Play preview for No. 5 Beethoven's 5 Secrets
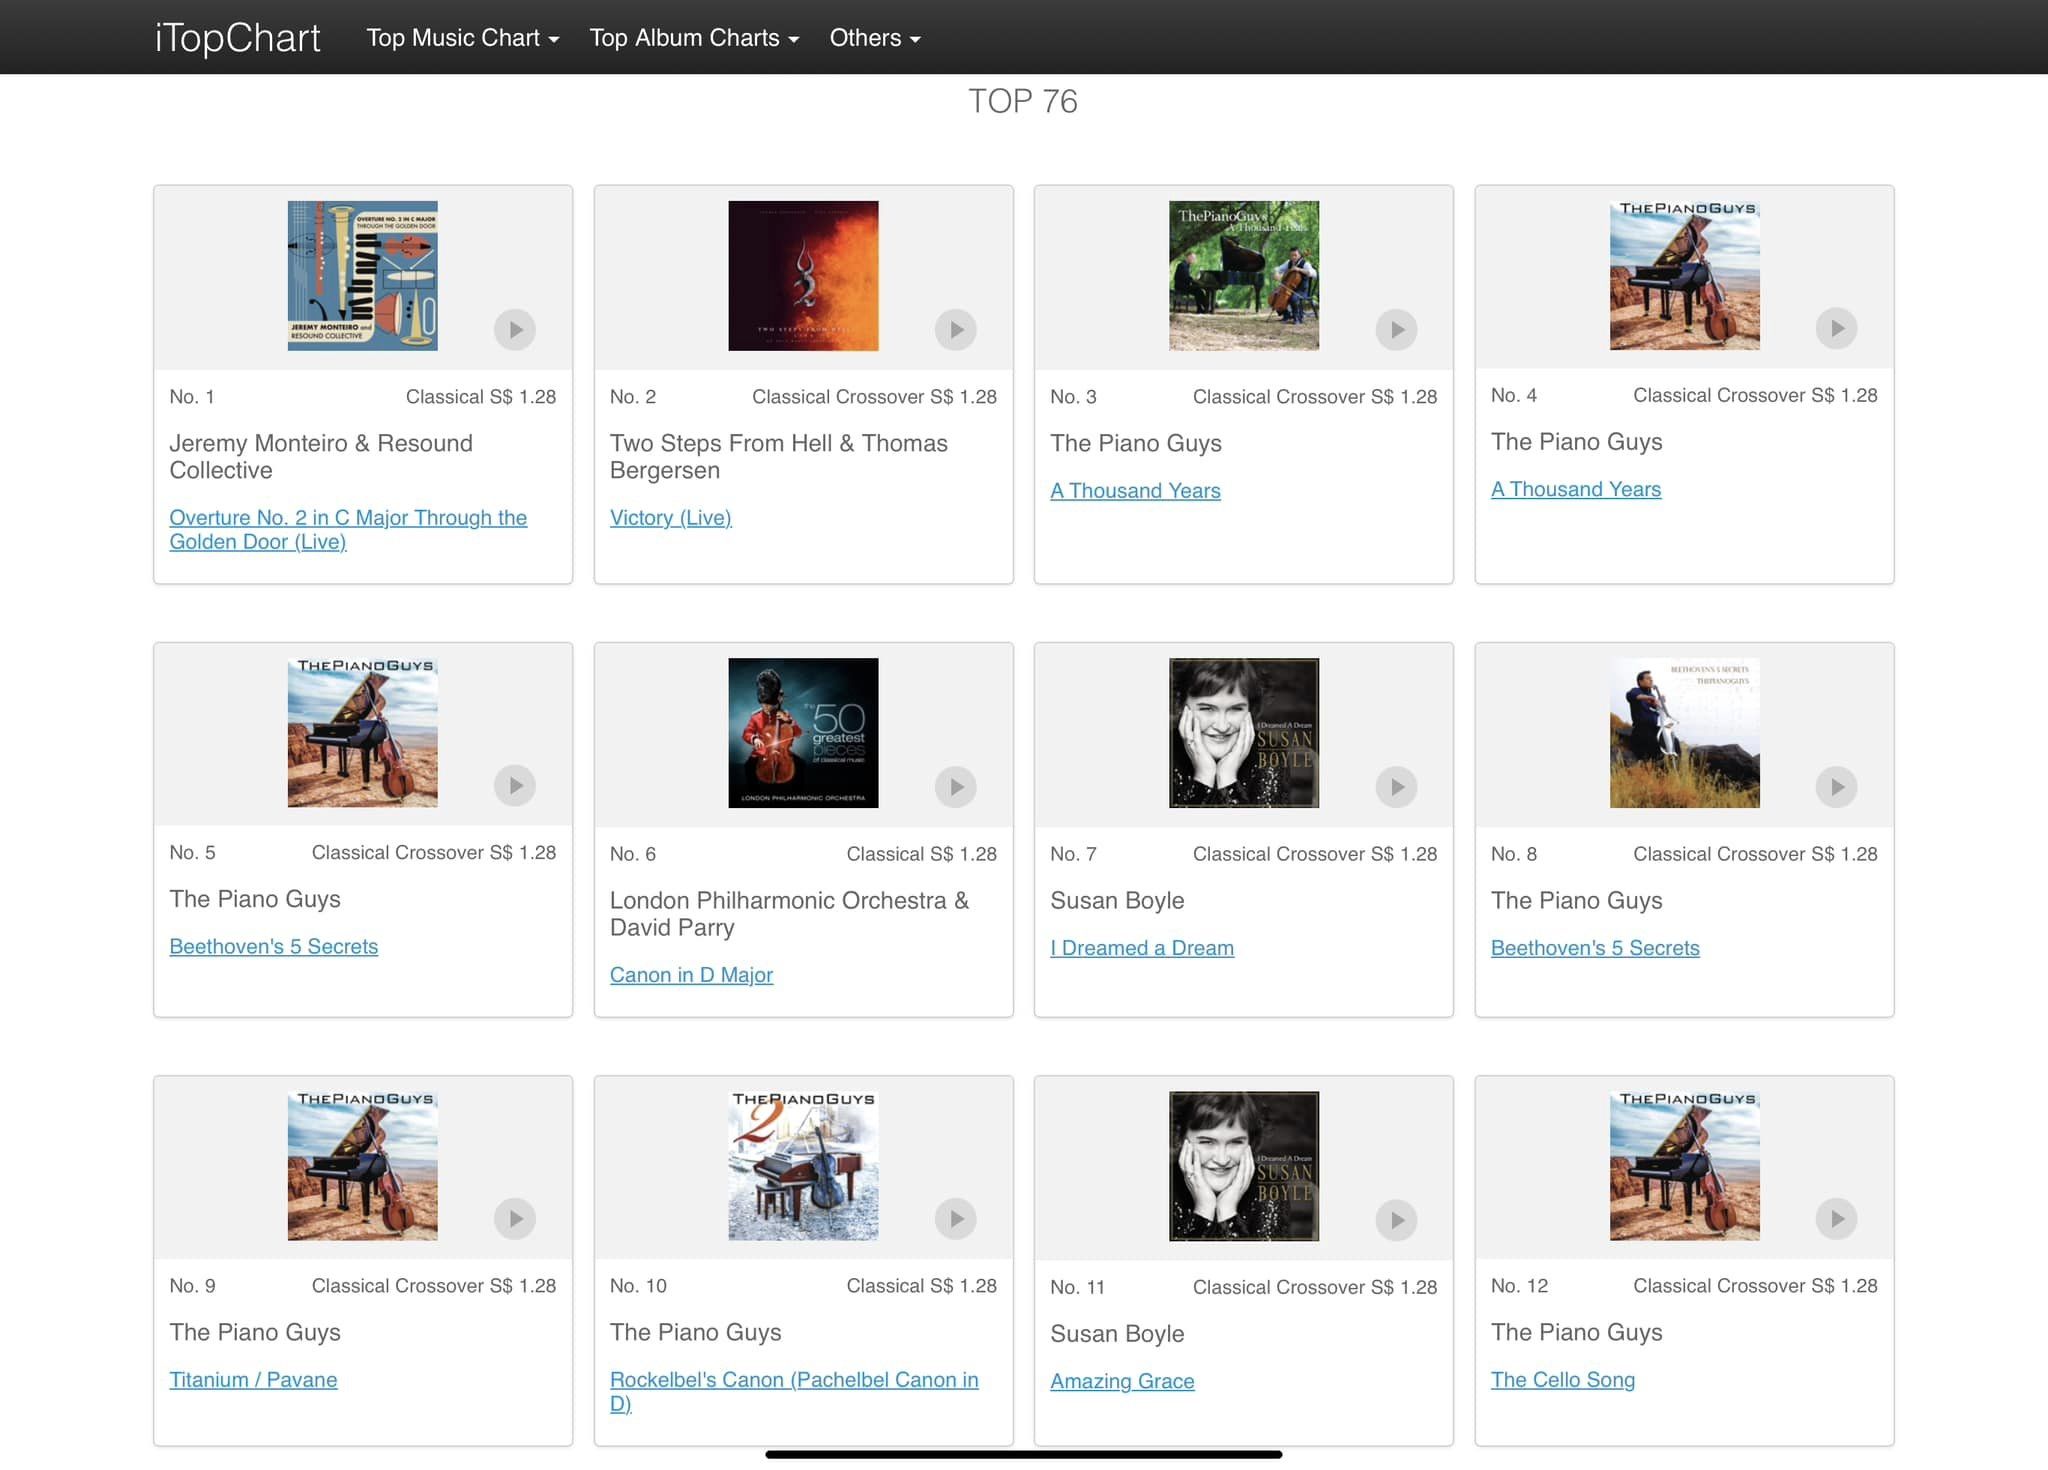Screen dimensions: 2048x1470 (515, 785)
